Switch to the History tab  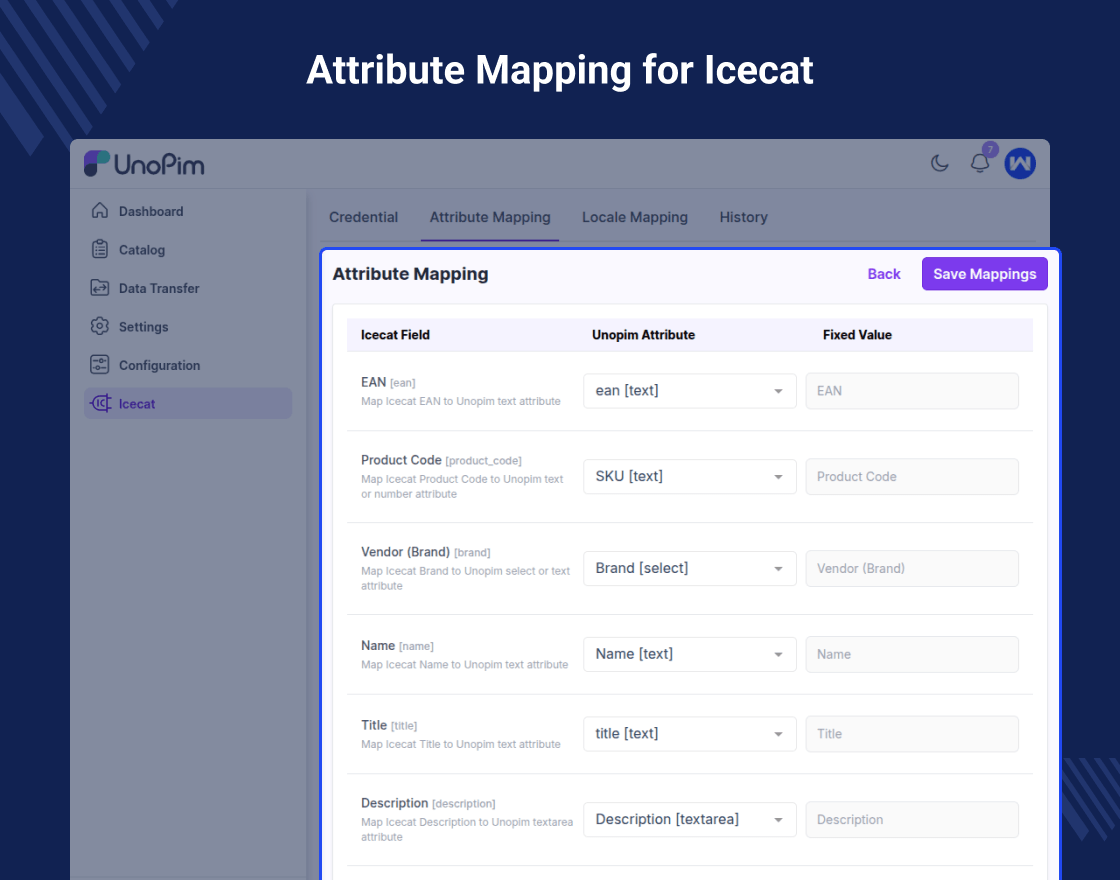coord(743,217)
